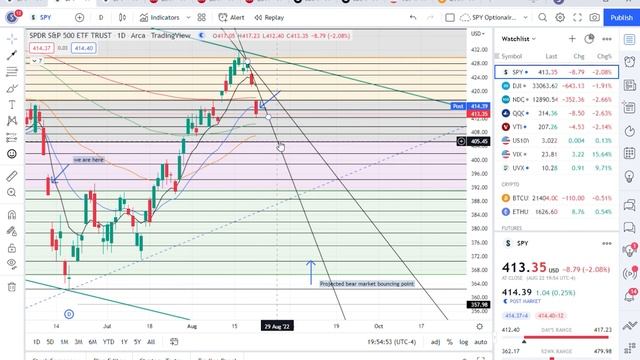Lock all drawing tools
This screenshot has height=360, width=640.
[x=12, y=248]
